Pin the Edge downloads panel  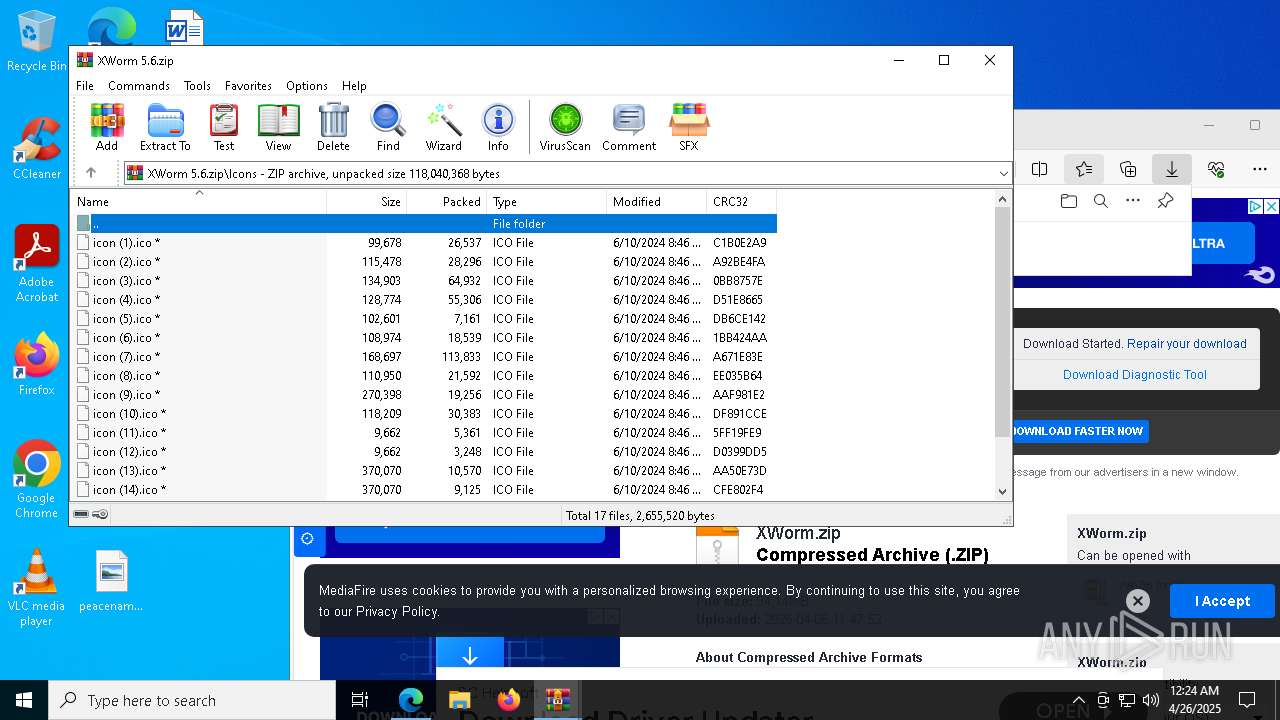tap(1165, 201)
